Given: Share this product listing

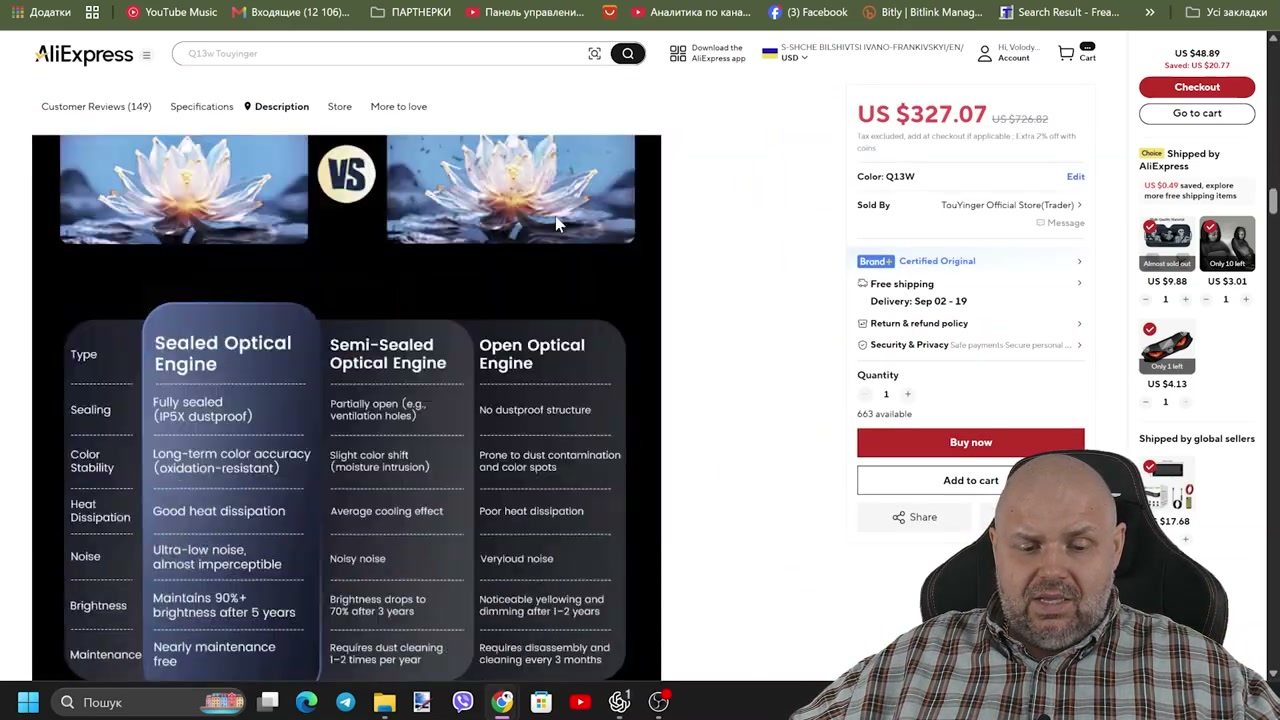Looking at the screenshot, I should coord(914,517).
